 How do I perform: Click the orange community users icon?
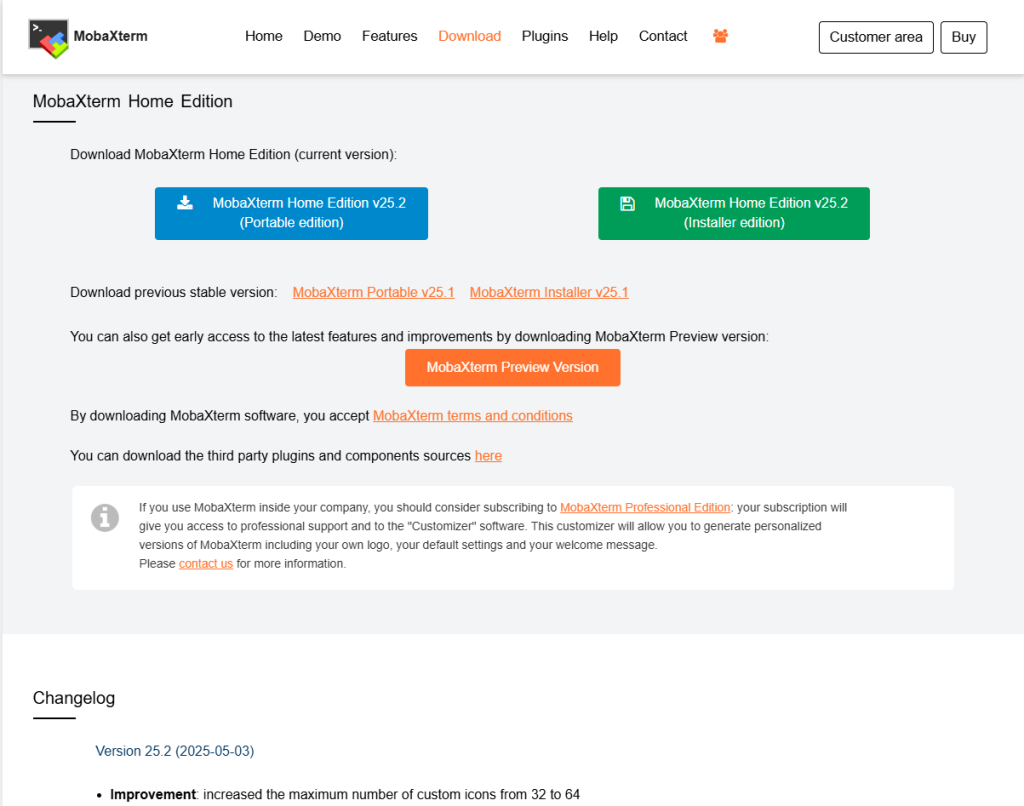[x=720, y=36]
